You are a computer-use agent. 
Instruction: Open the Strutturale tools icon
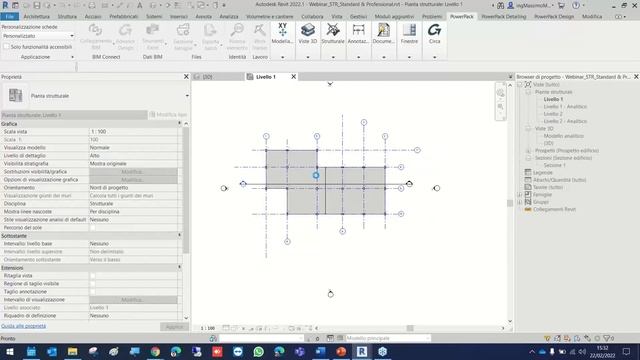pos(333,33)
